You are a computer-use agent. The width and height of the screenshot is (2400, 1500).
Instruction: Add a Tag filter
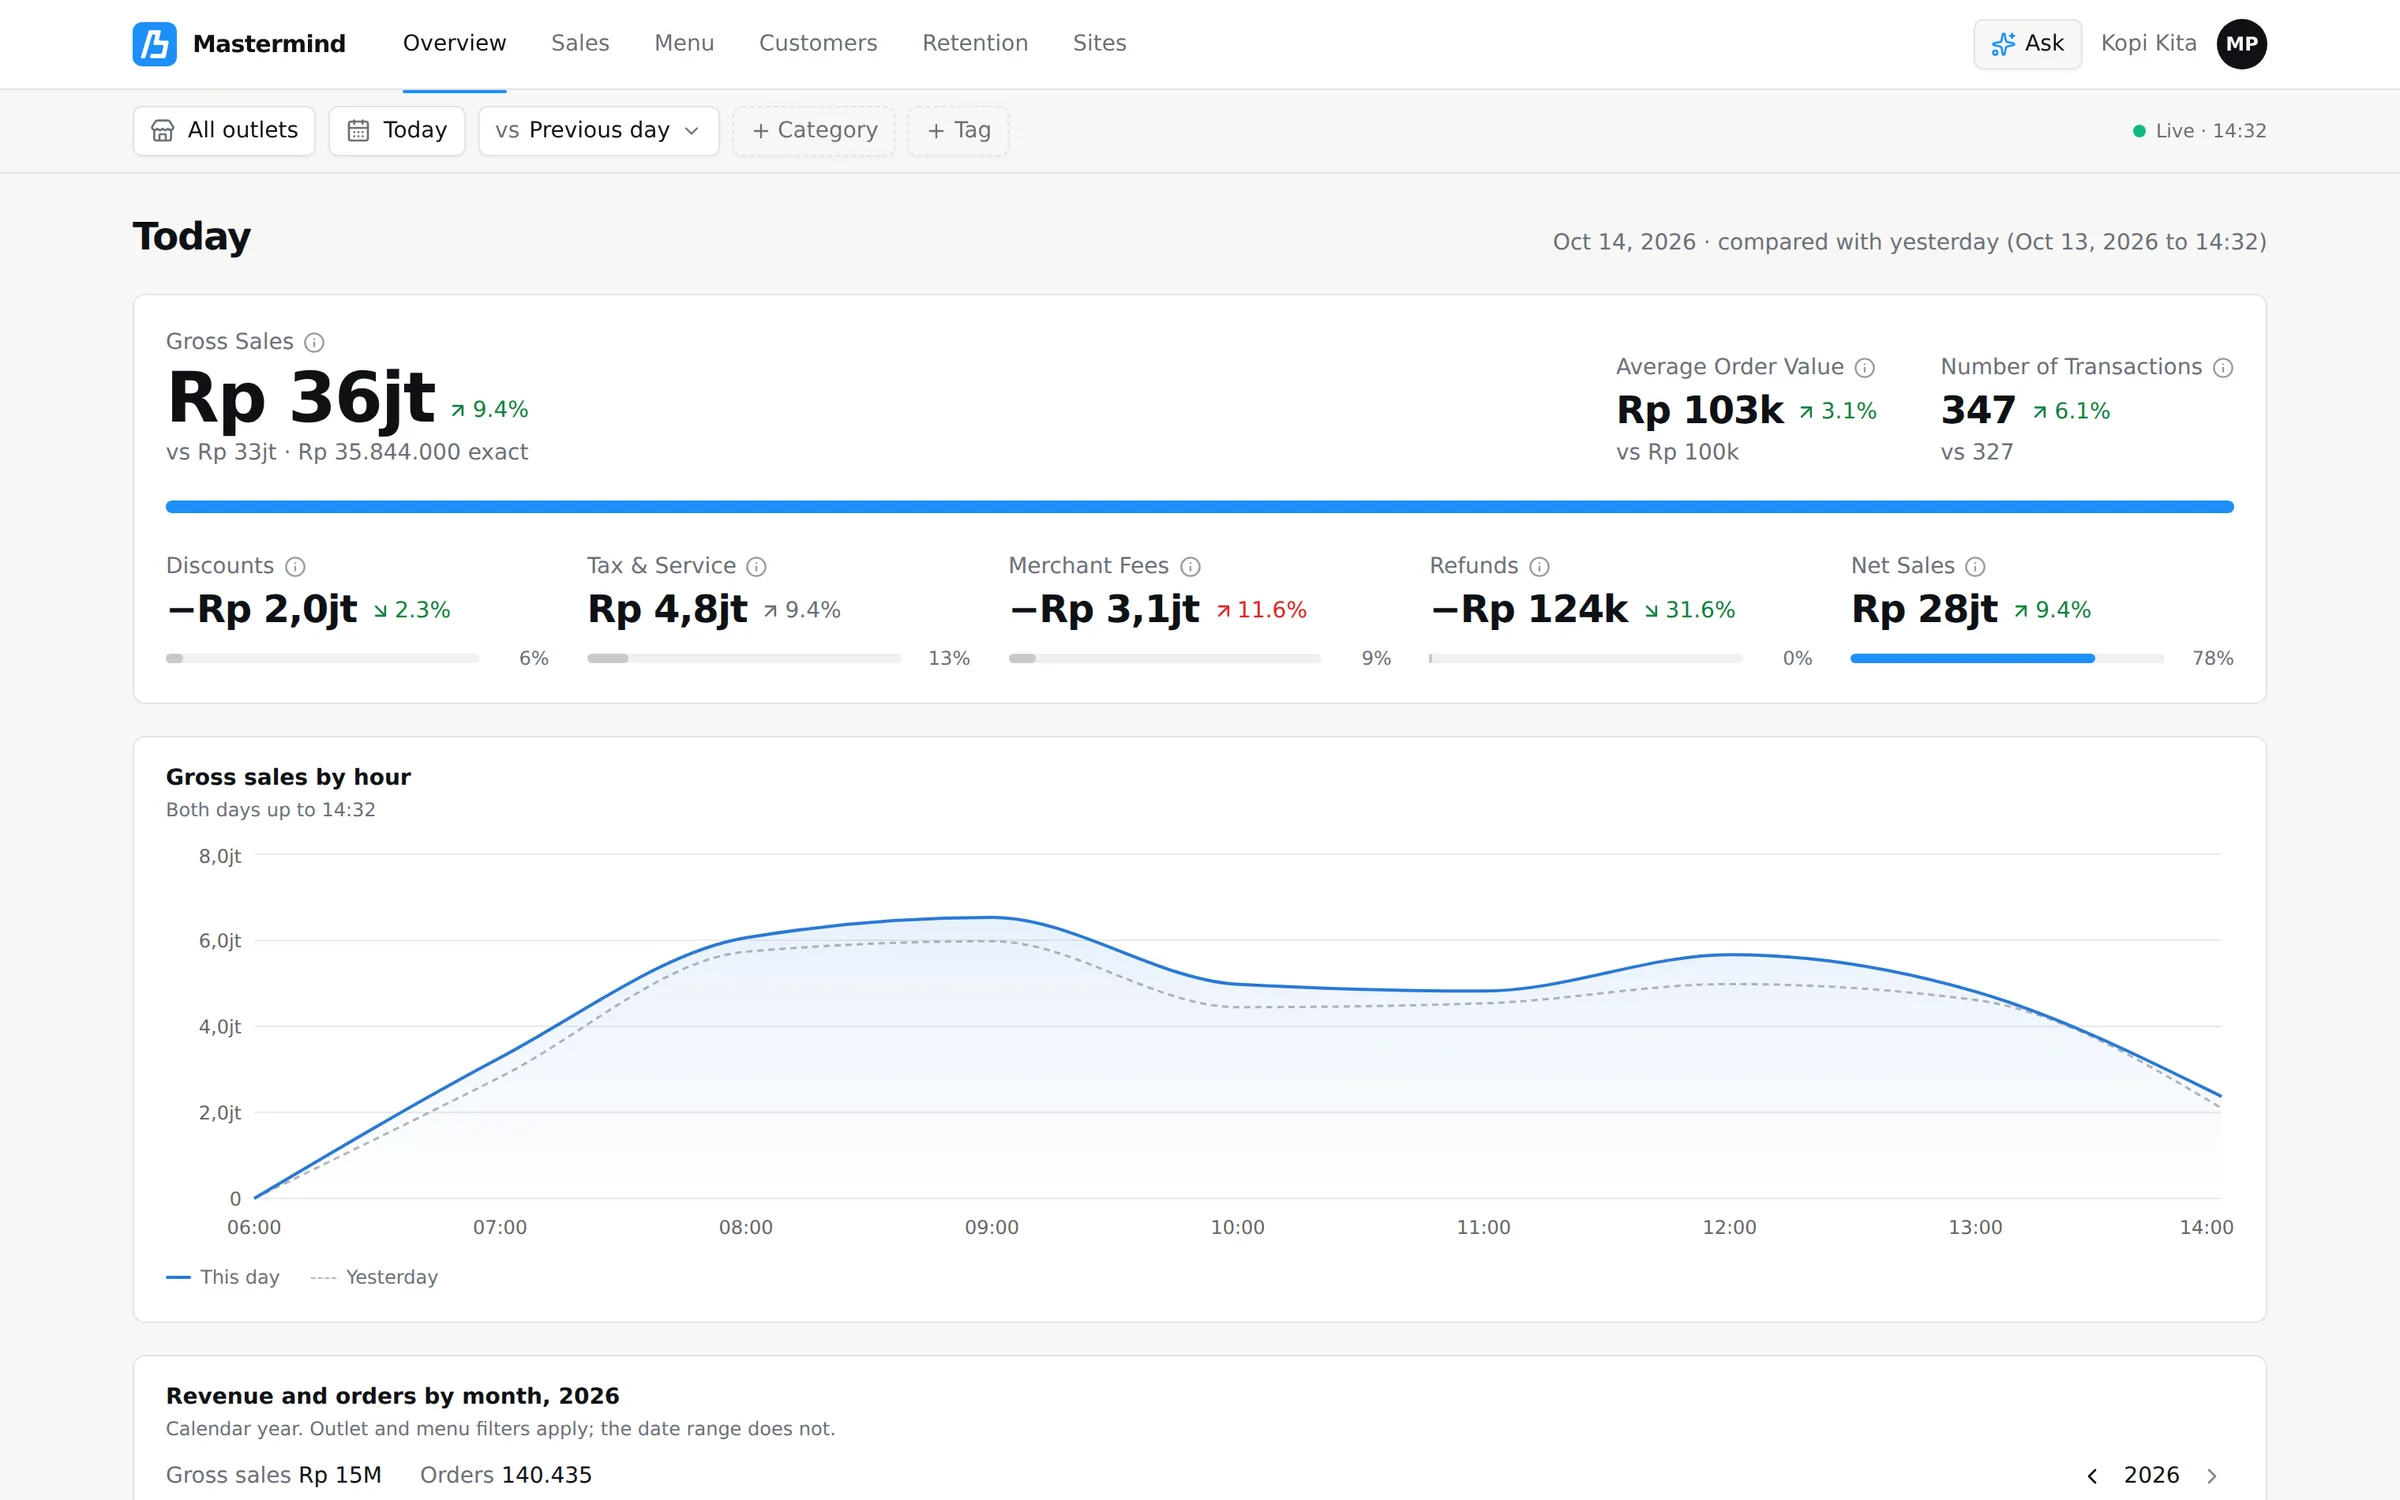[x=958, y=131]
